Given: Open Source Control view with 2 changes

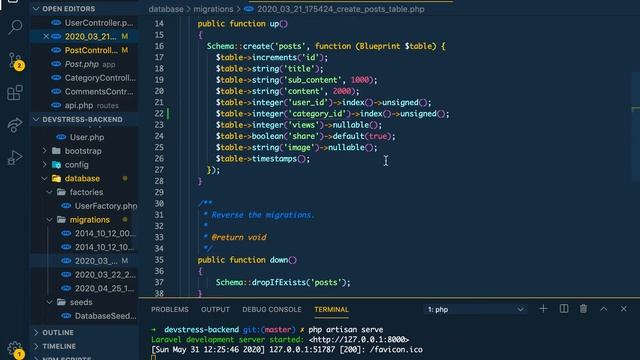Looking at the screenshot, I should (15, 61).
